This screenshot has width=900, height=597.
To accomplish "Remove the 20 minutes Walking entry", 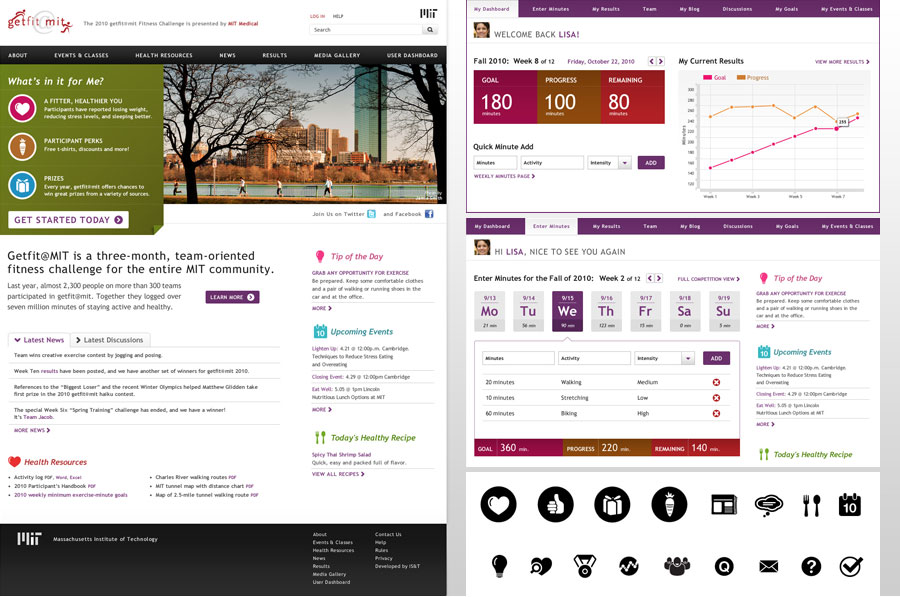I will pos(716,382).
